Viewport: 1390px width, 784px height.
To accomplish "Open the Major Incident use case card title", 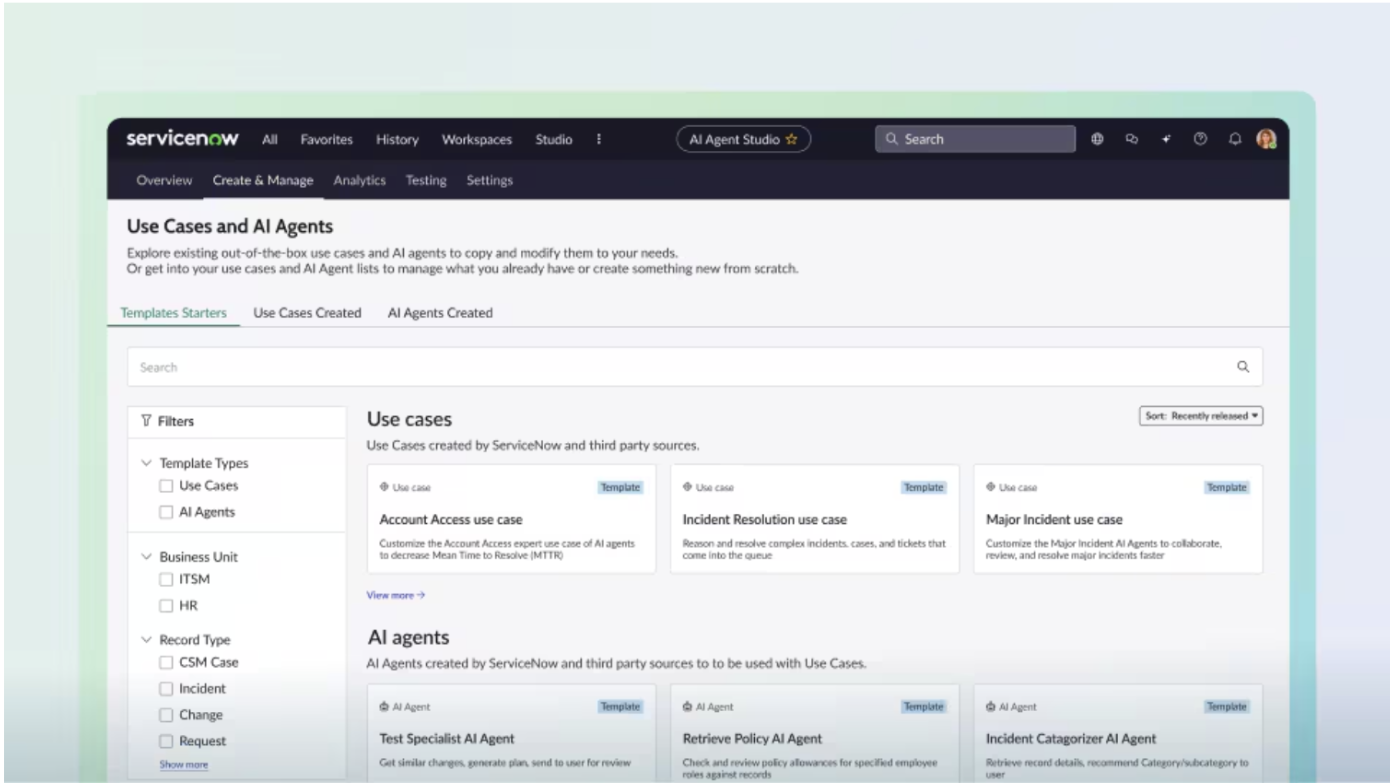I will [x=1054, y=520].
